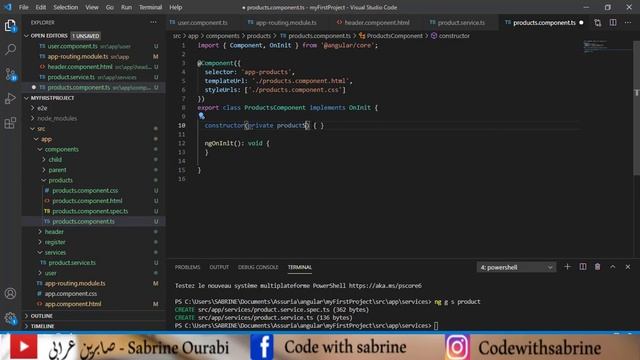Open the Source Control view
640x360 pixels.
[10, 74]
